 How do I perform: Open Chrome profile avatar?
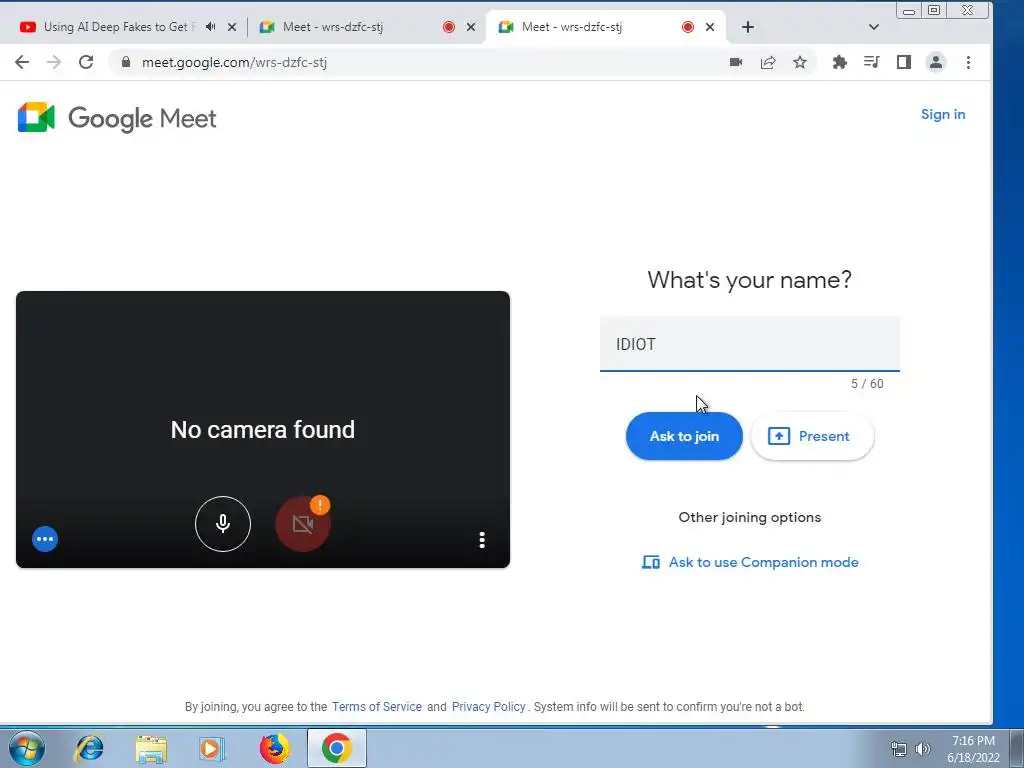click(x=936, y=62)
